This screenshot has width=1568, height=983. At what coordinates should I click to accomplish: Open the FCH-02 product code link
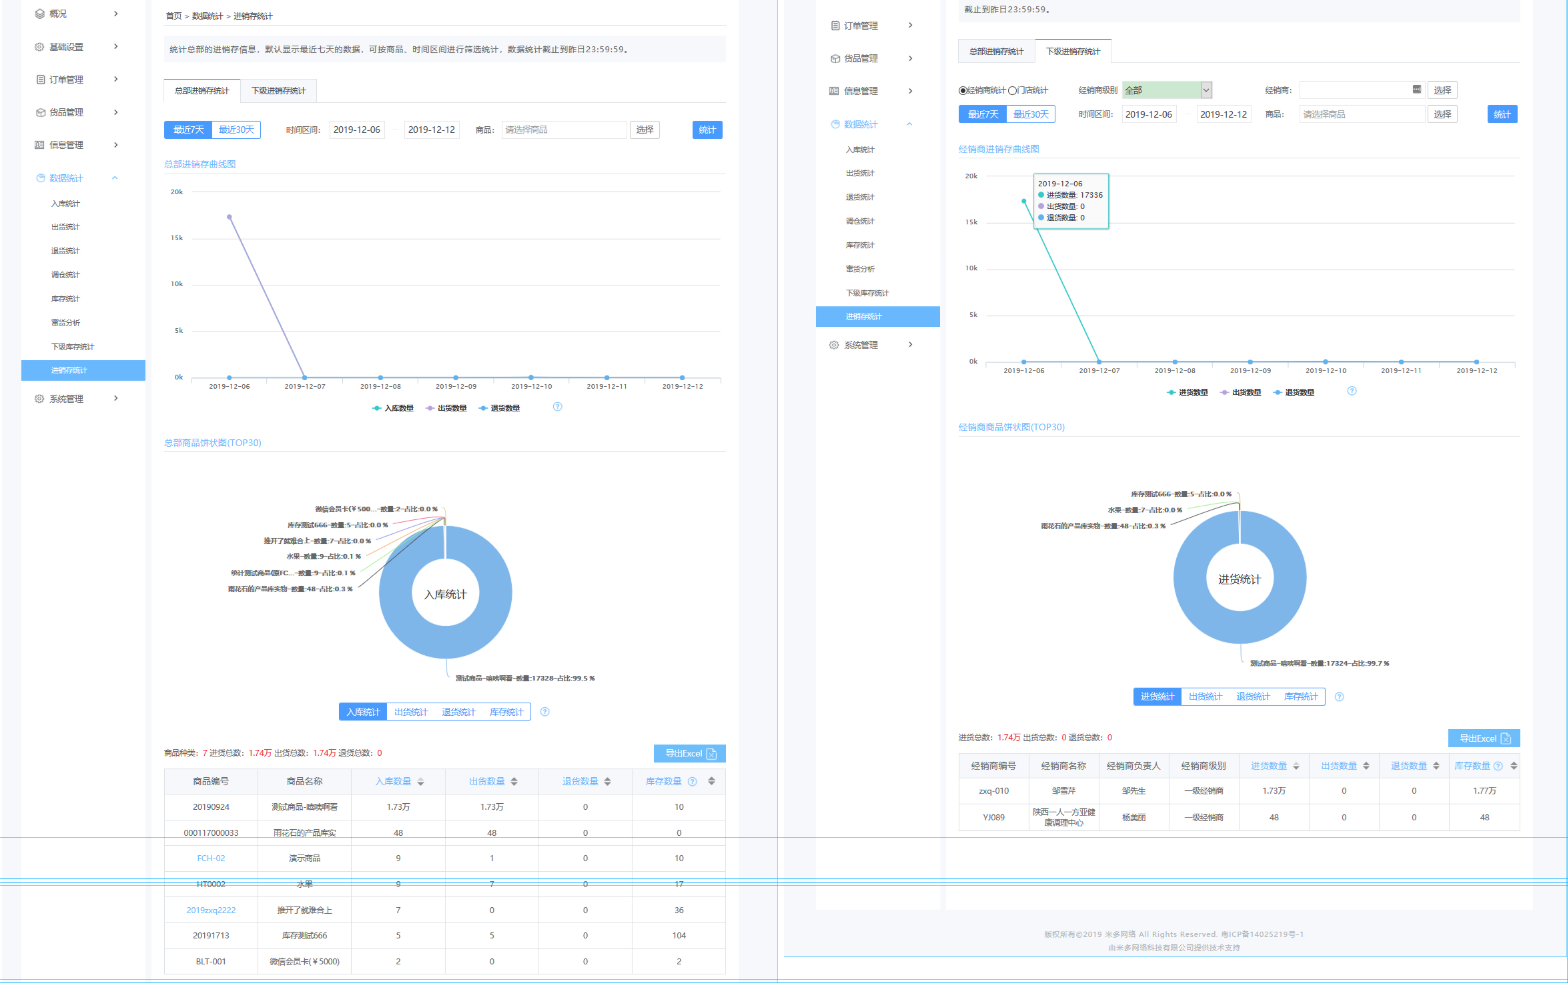(x=211, y=858)
